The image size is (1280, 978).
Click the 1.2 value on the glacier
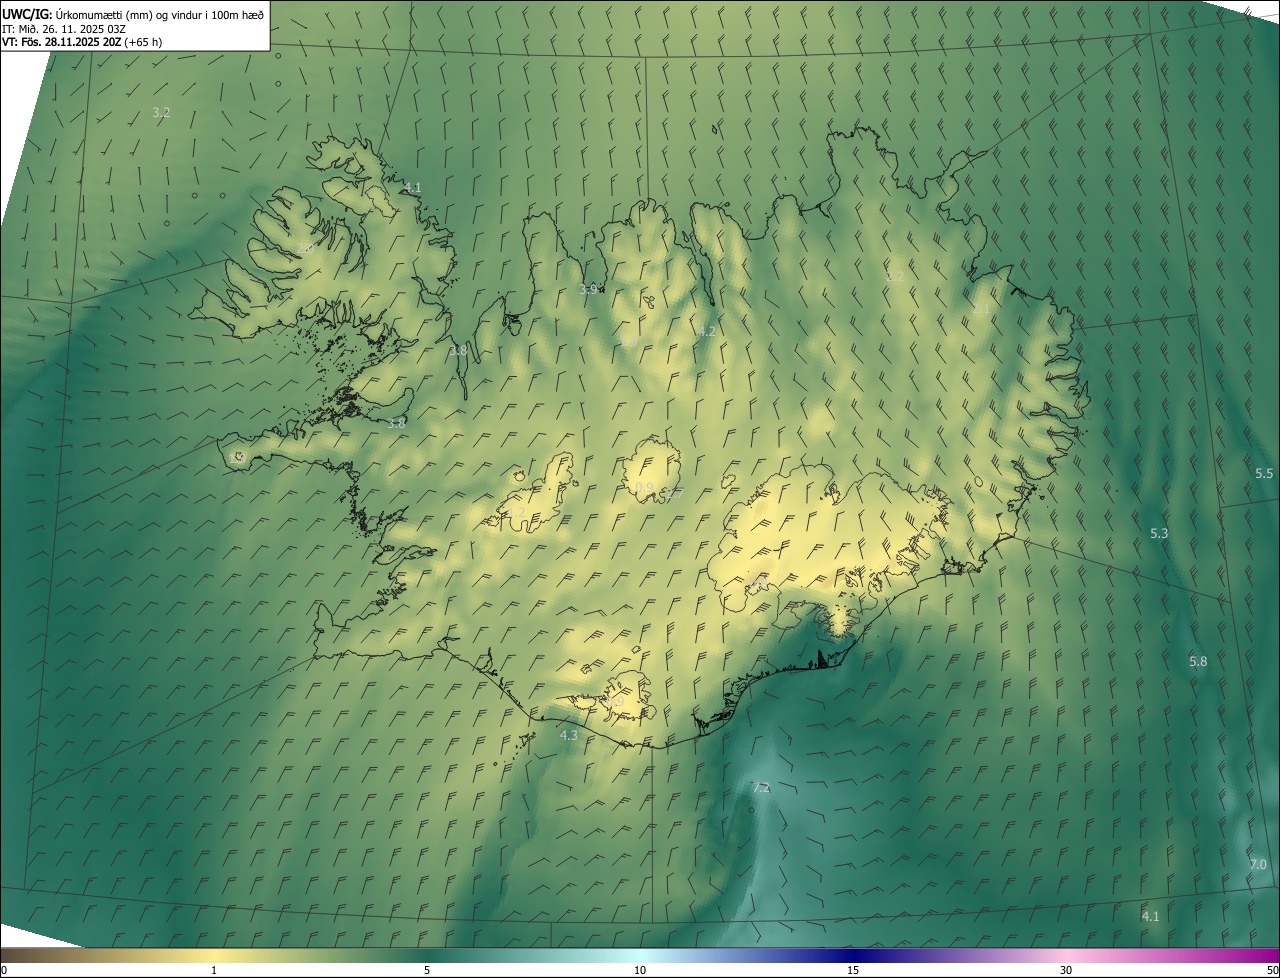515,513
